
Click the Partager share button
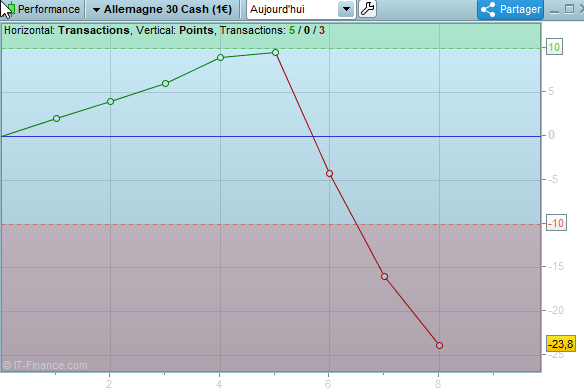coord(511,9)
